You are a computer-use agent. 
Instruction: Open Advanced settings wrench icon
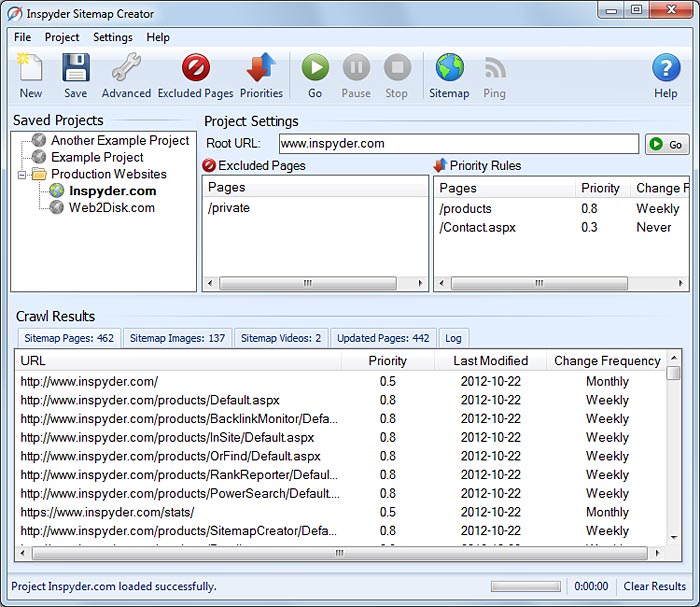(126, 67)
